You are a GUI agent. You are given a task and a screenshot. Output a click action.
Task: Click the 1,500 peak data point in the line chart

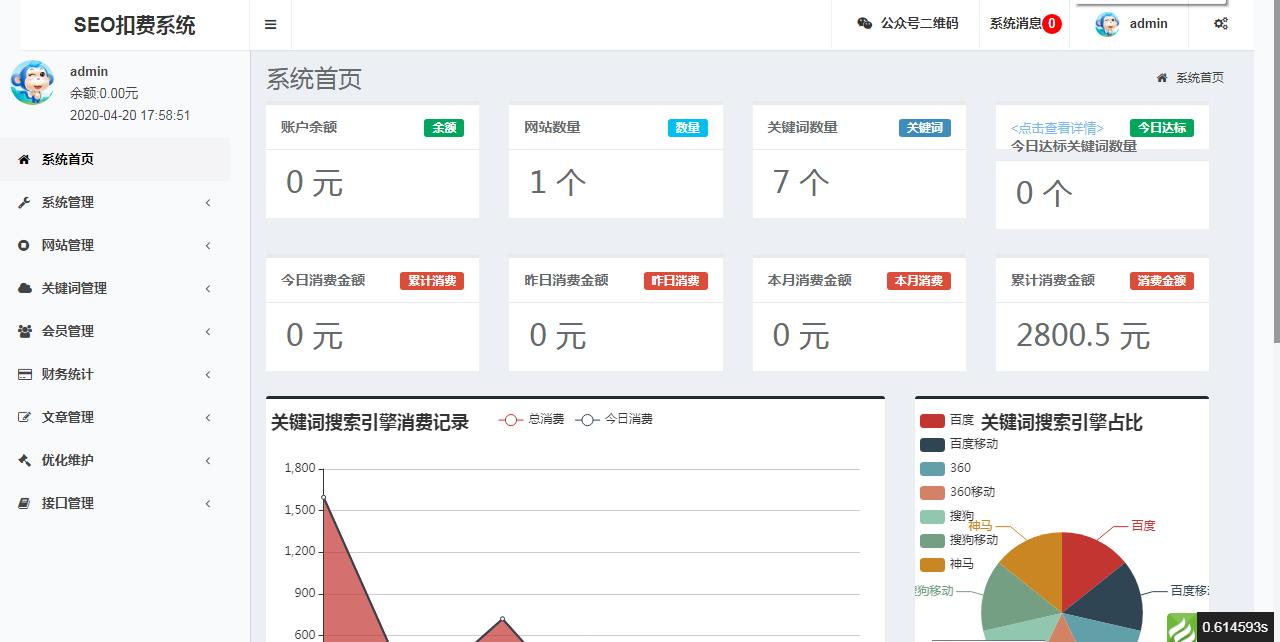pyautogui.click(x=323, y=497)
